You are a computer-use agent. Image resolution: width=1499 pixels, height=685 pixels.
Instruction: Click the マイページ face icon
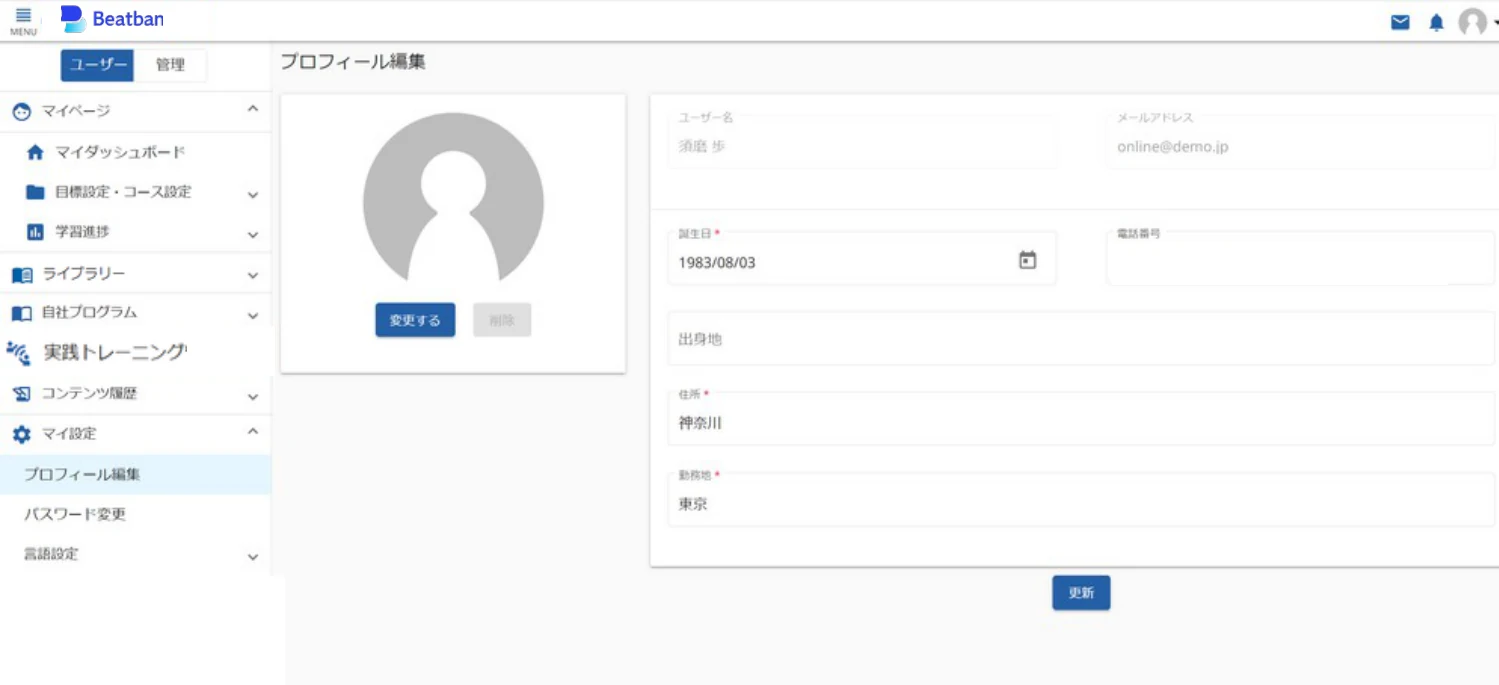(x=21, y=112)
